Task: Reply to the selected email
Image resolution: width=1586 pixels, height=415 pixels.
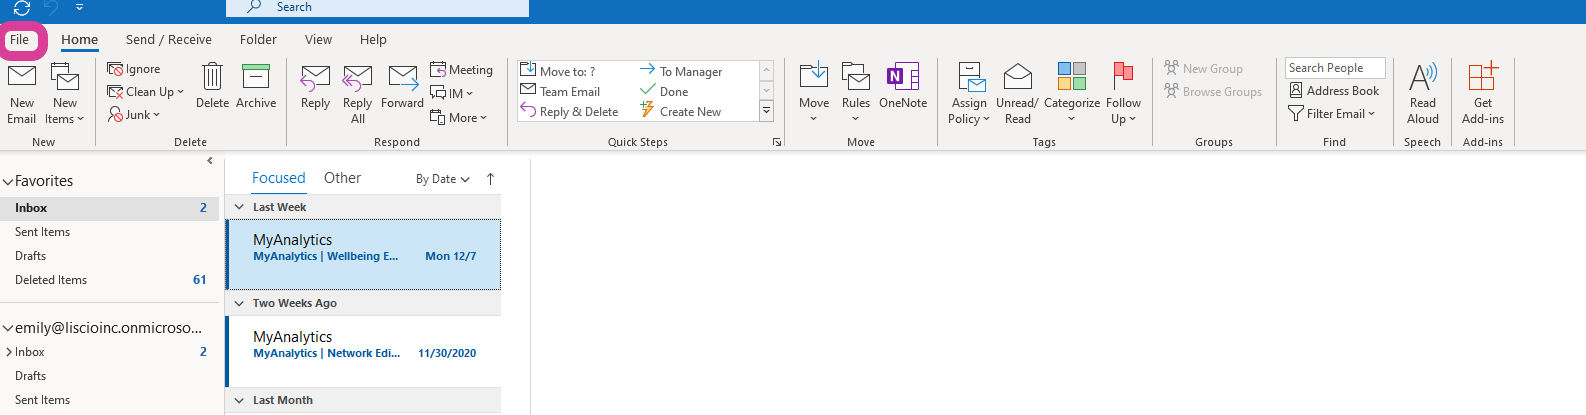Action: click(315, 87)
